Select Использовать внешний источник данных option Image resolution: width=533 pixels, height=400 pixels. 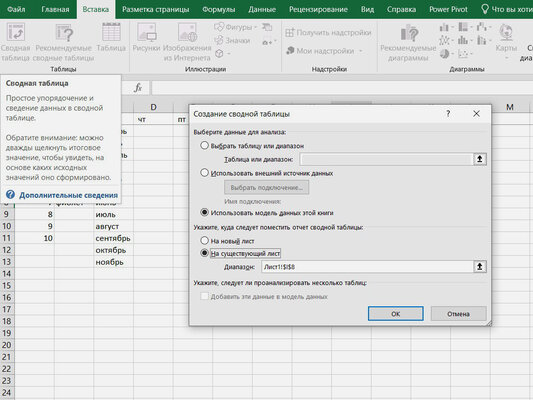204,173
